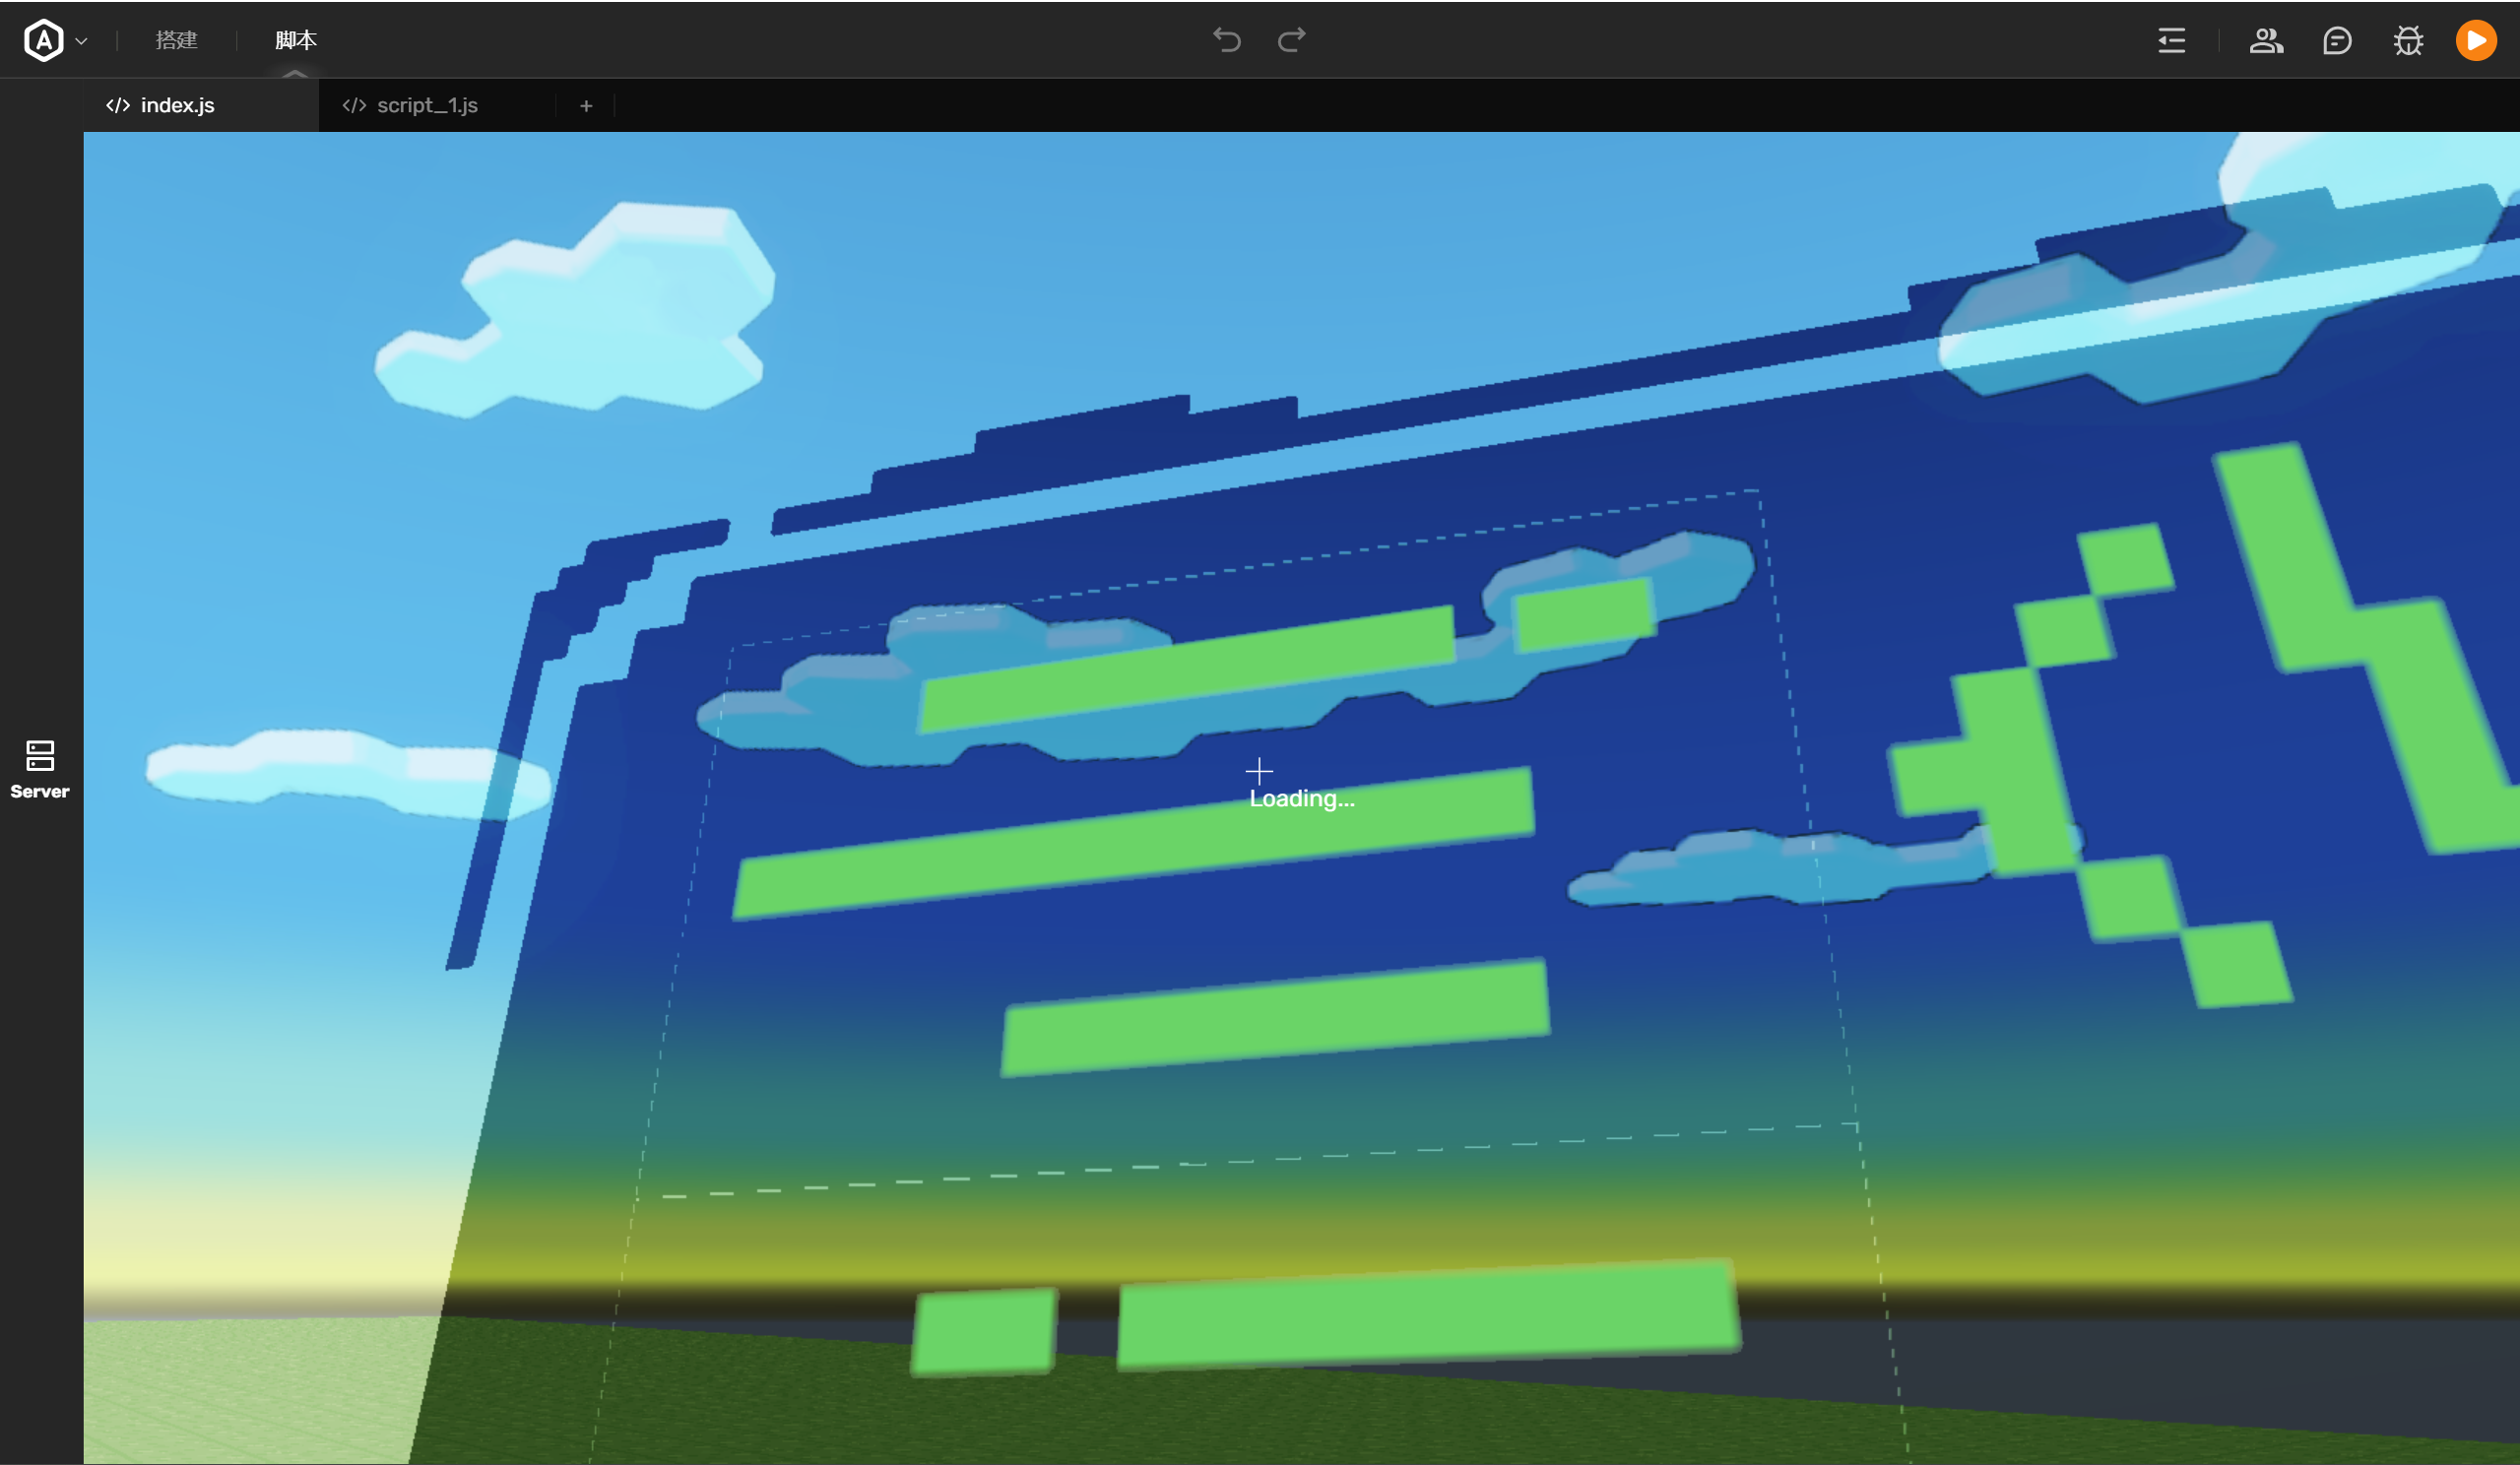Open the debug bug icon
2520x1465 pixels.
coord(2409,40)
